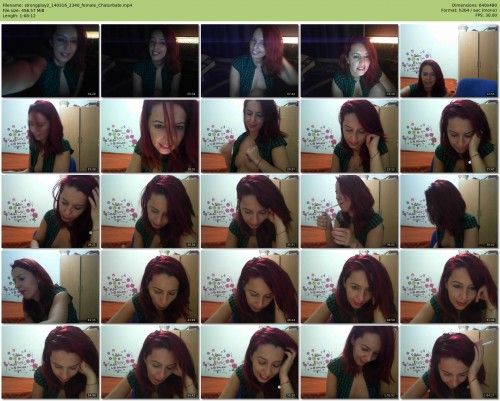500x401 pixels.
Task: Open the thumbnail showing the blue chair
Action: (449, 61)
